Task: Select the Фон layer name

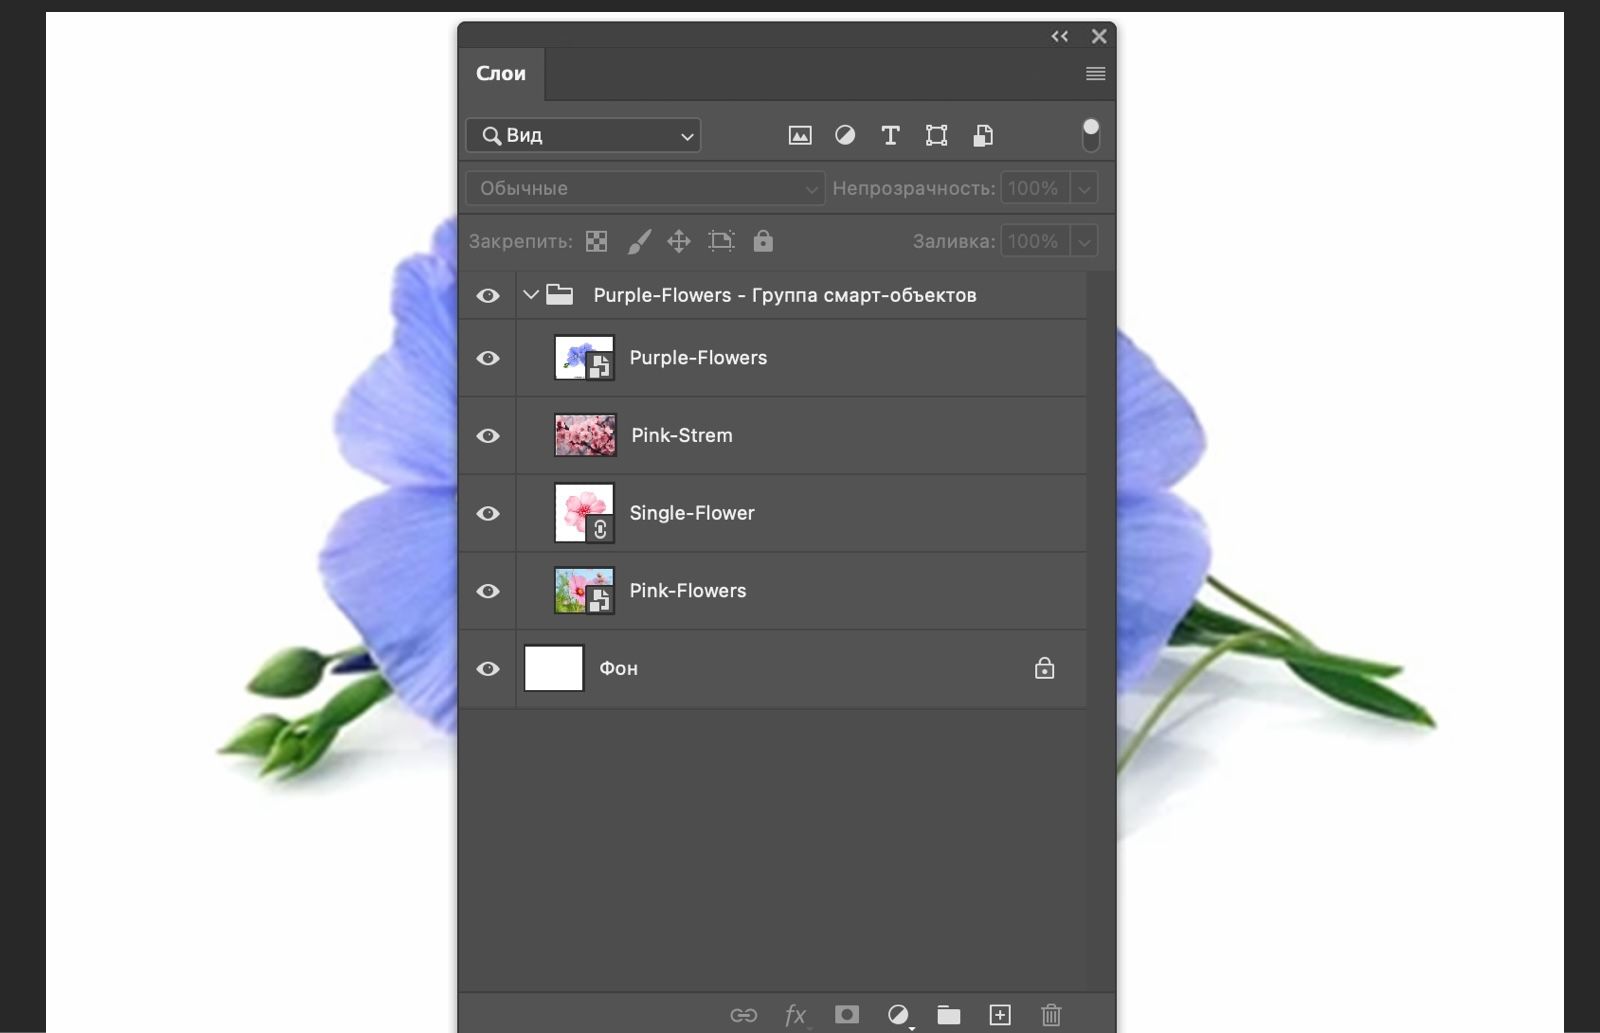Action: coord(618,668)
